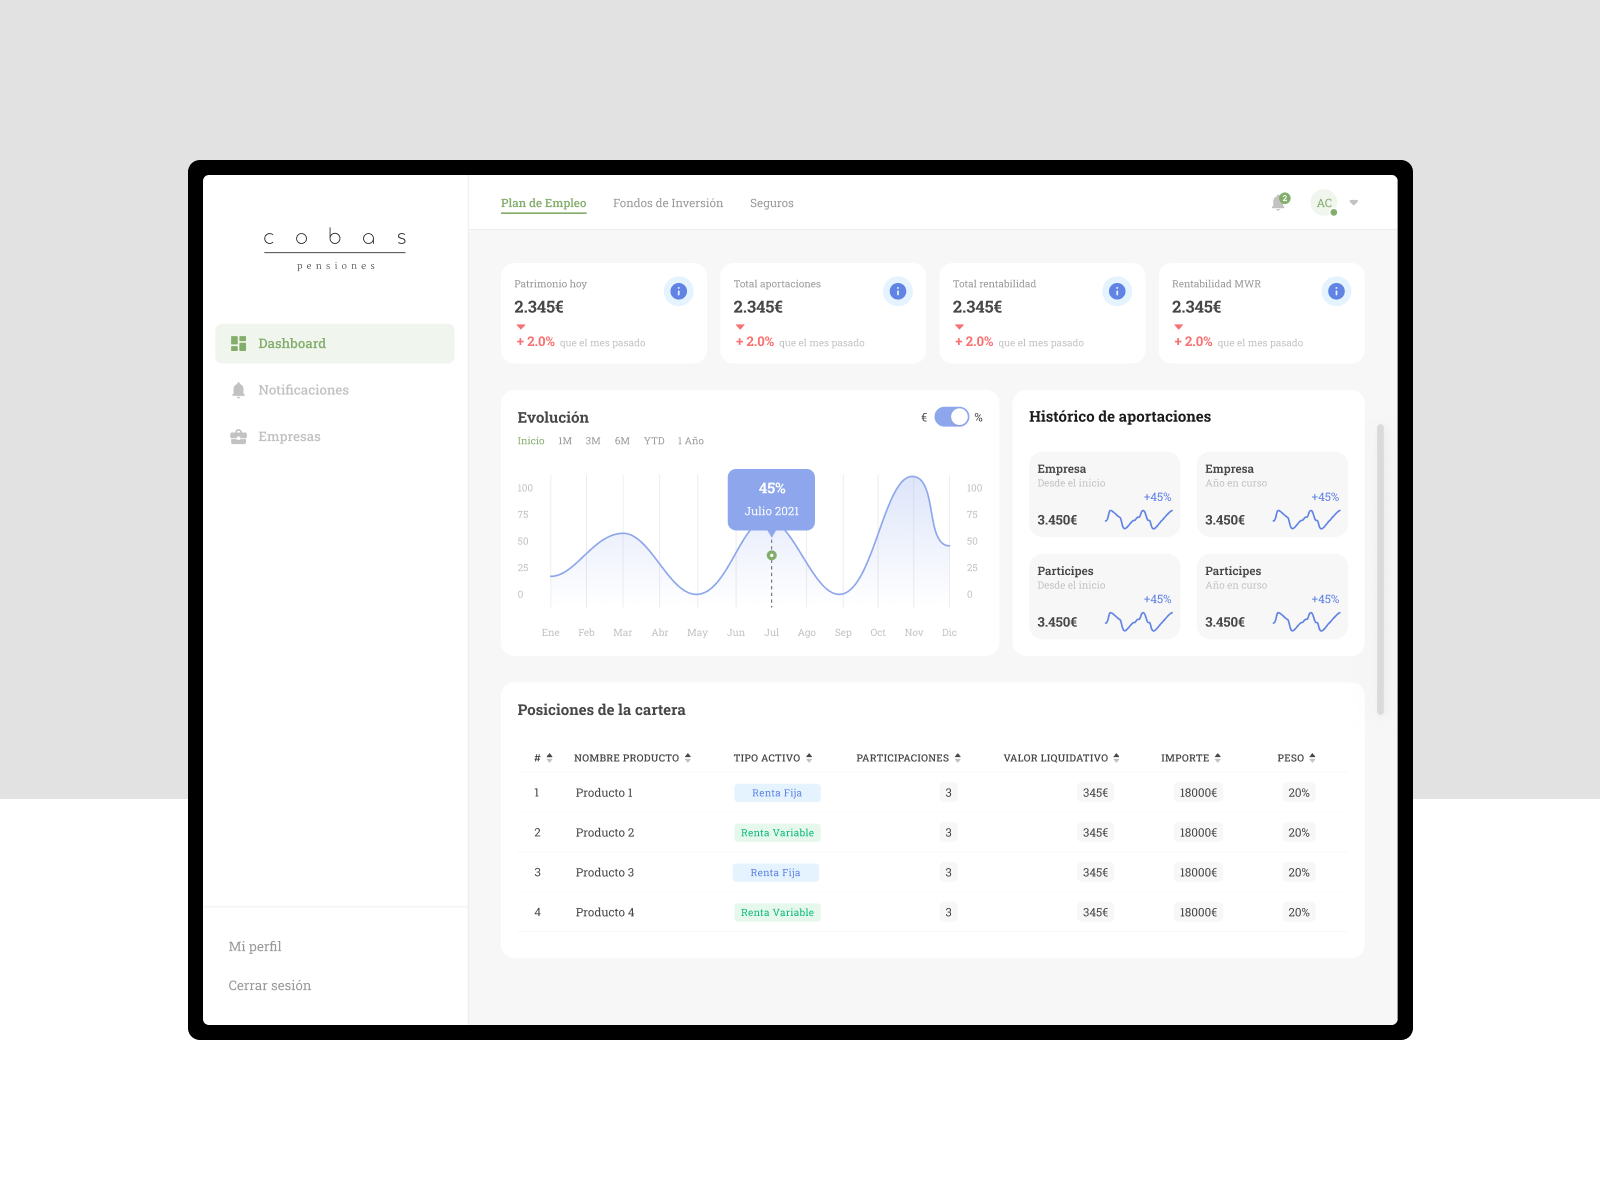Click the info icon on Rentabilidad MWR card
Image resolution: width=1600 pixels, height=1200 pixels.
pos(1336,291)
